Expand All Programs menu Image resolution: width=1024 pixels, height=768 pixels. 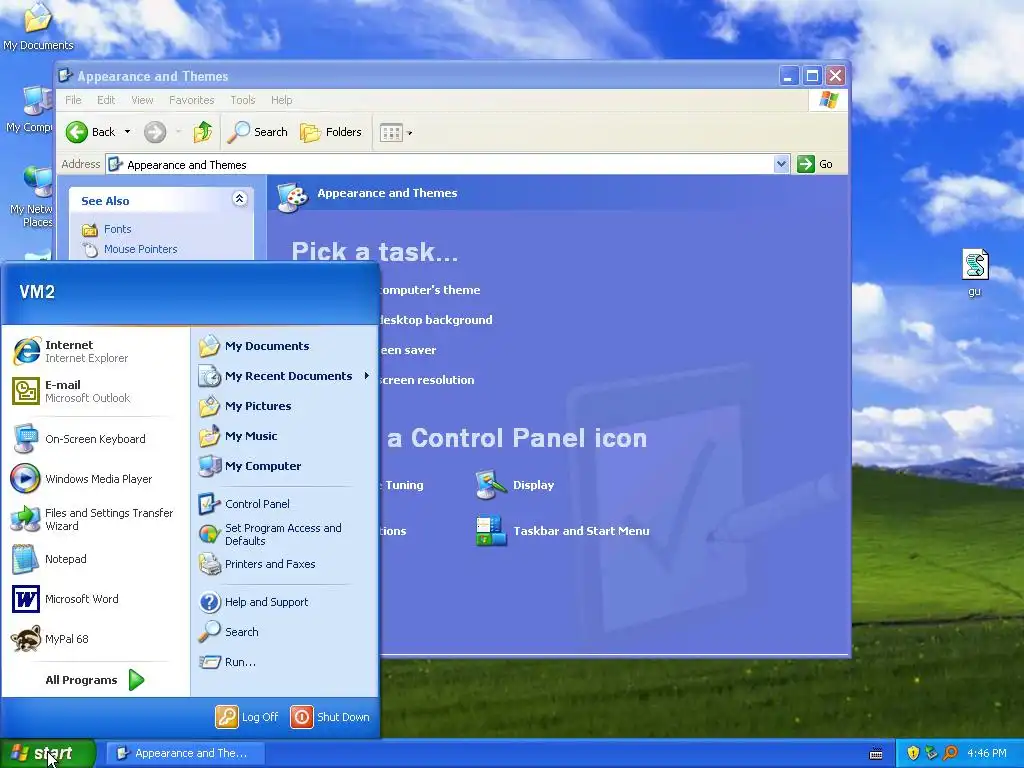tap(95, 680)
